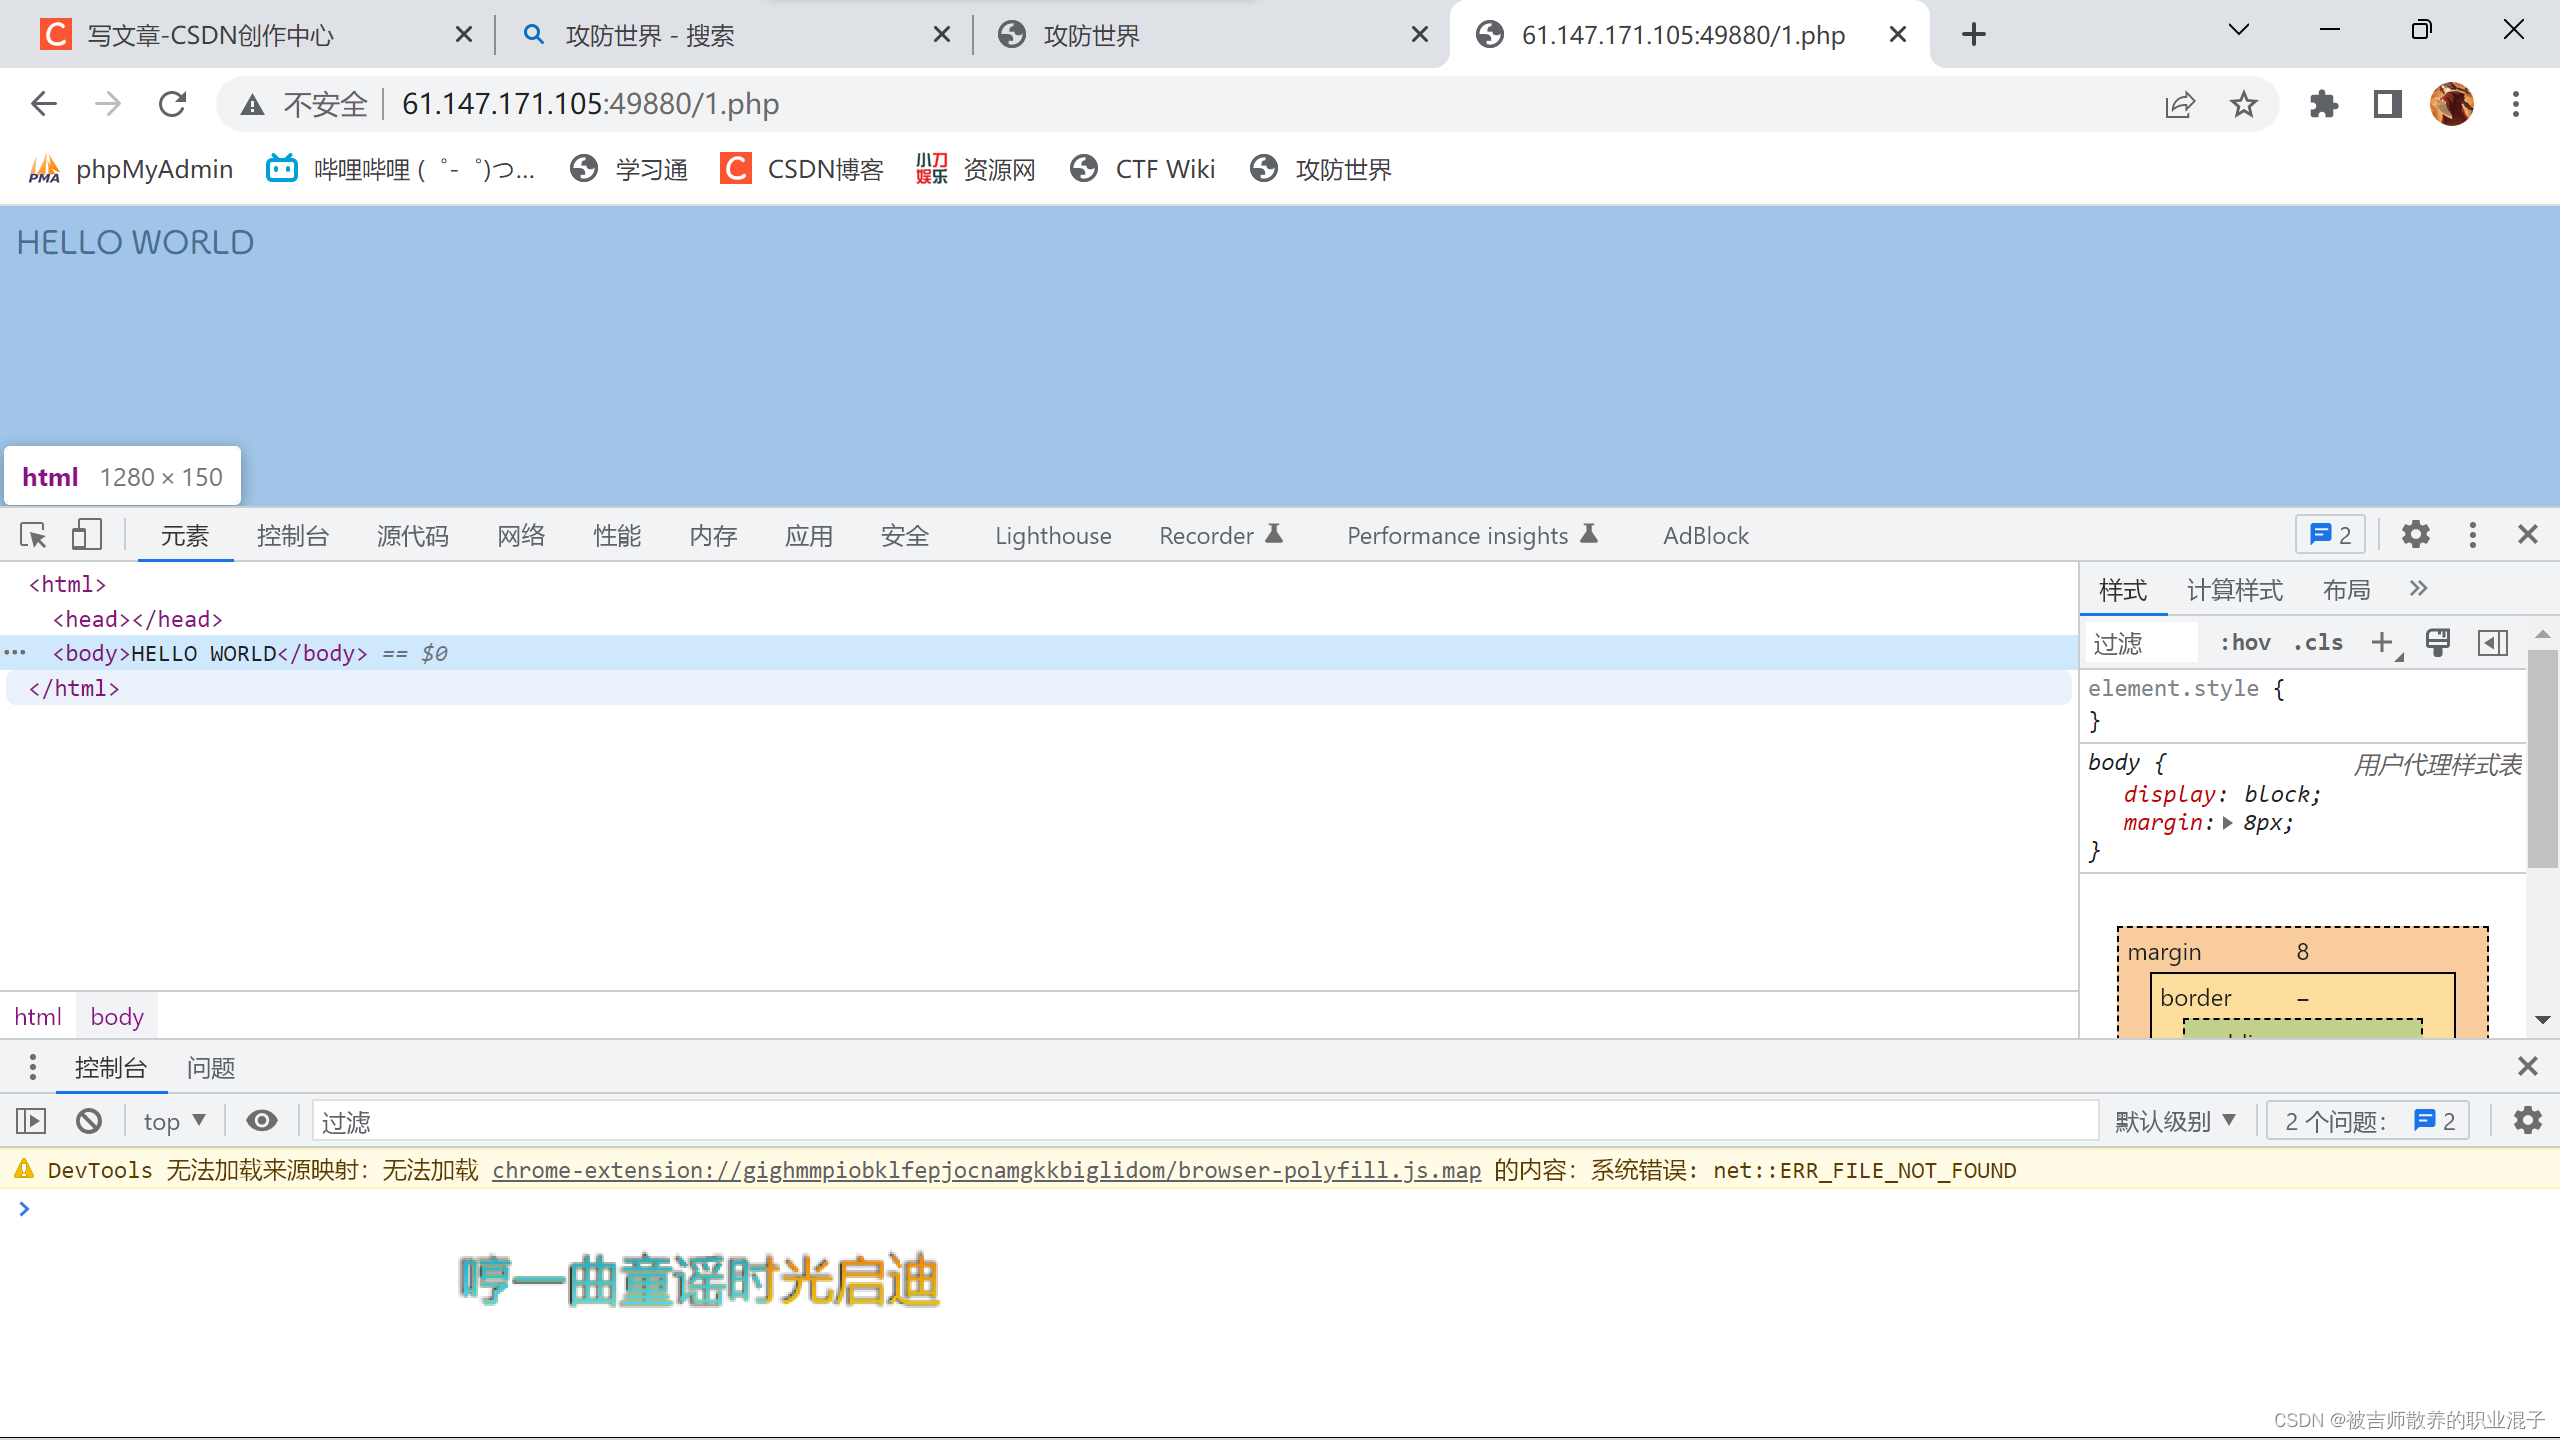
Task: Open the Chrome extensions puzzle icon
Action: (x=2324, y=104)
